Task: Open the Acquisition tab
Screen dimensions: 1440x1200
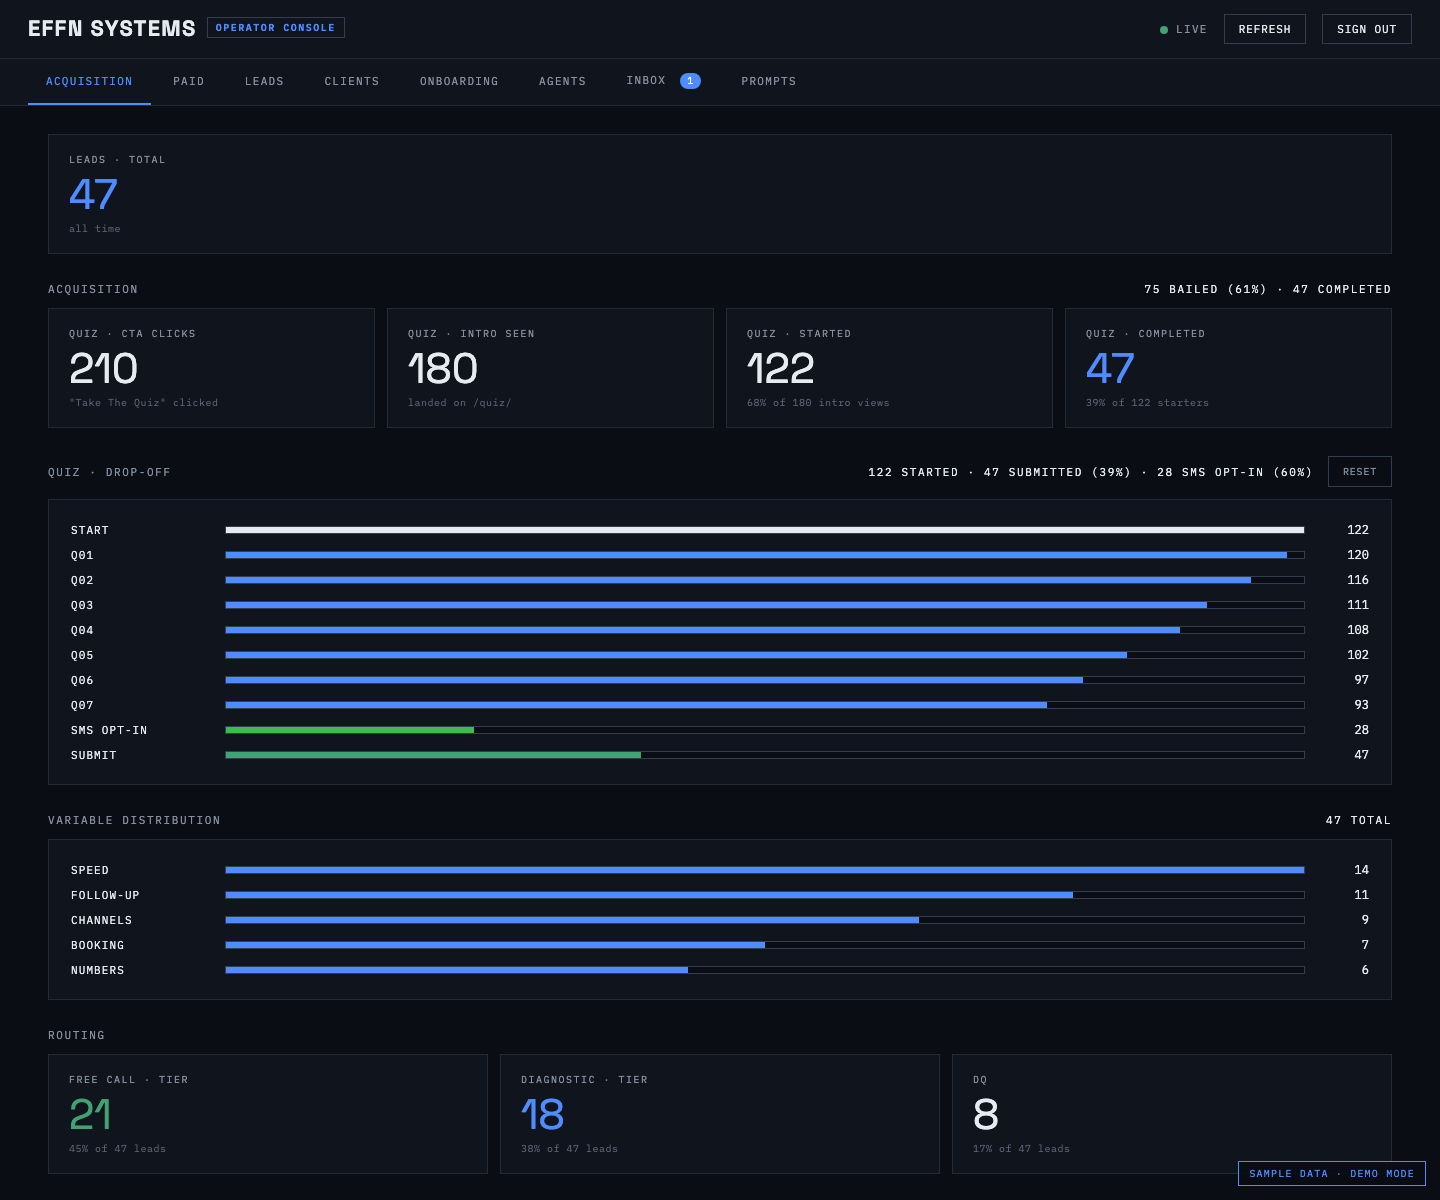Action: [x=89, y=81]
